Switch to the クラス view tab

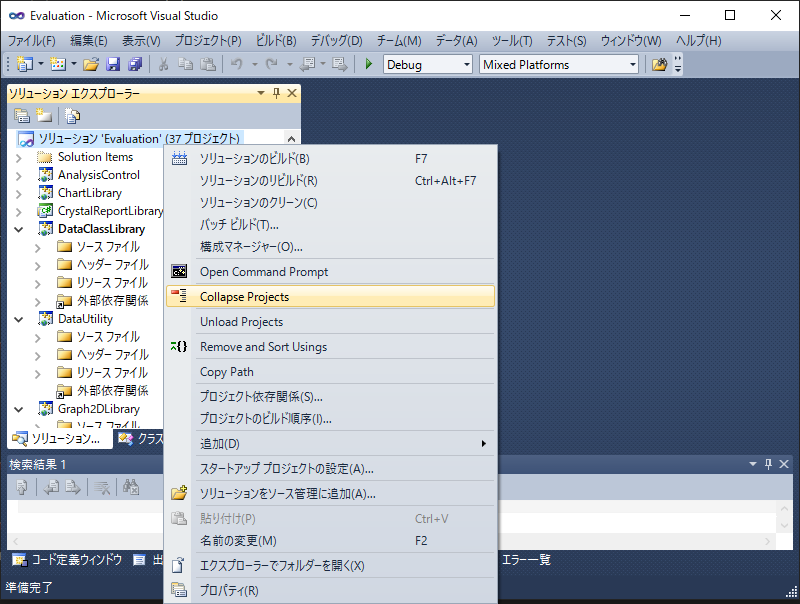click(x=141, y=439)
